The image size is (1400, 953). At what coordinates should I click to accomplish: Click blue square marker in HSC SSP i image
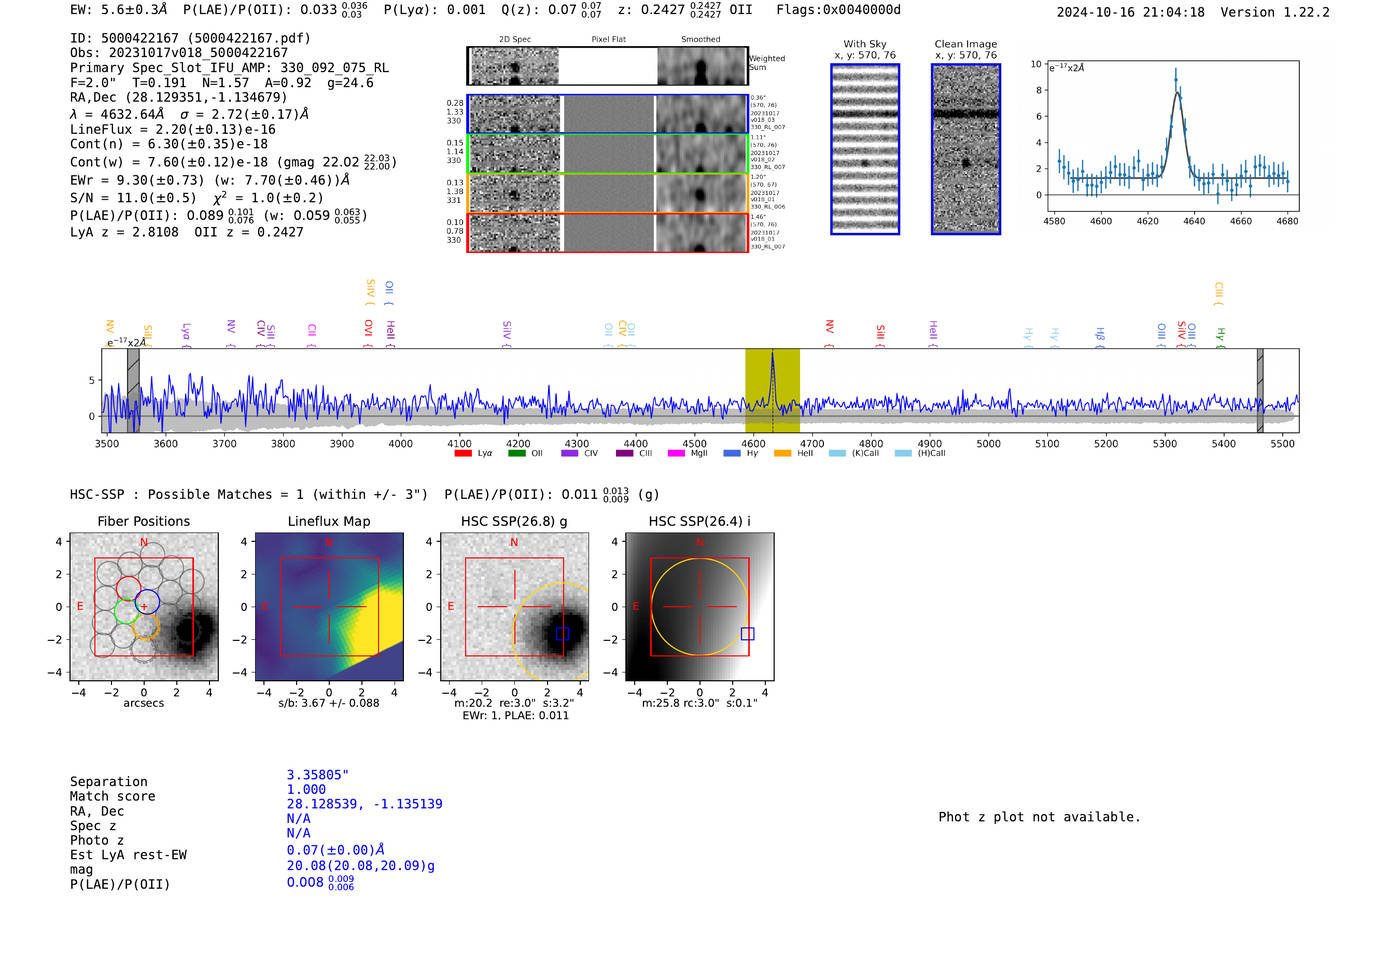[747, 634]
